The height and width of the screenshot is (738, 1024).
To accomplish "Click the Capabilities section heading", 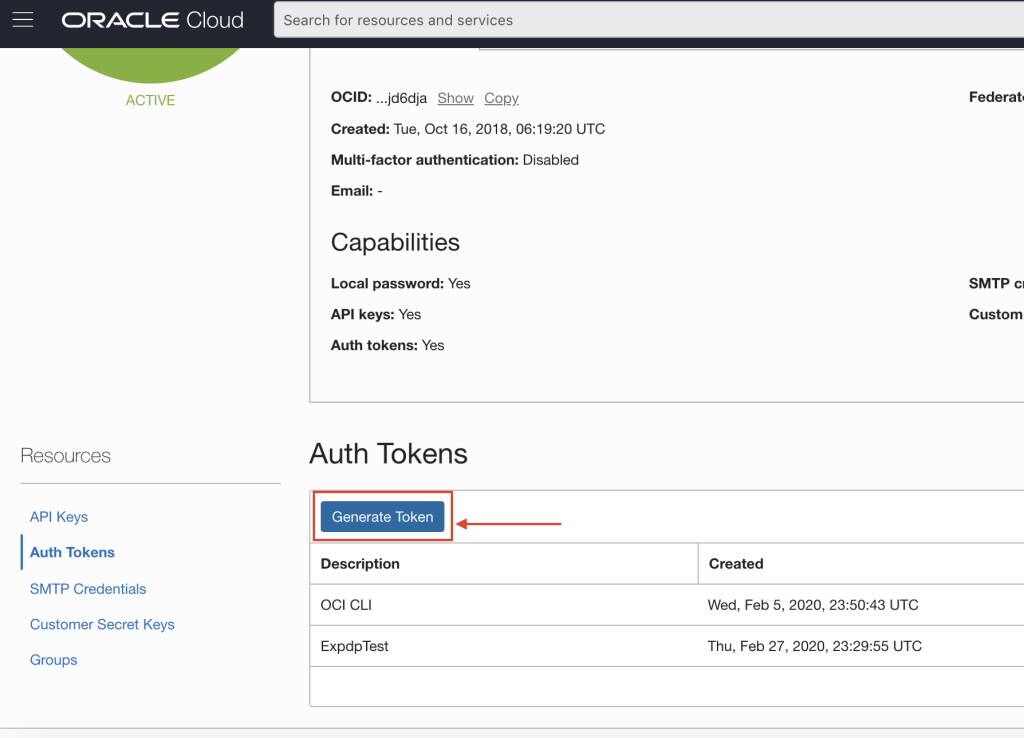I will [x=395, y=242].
